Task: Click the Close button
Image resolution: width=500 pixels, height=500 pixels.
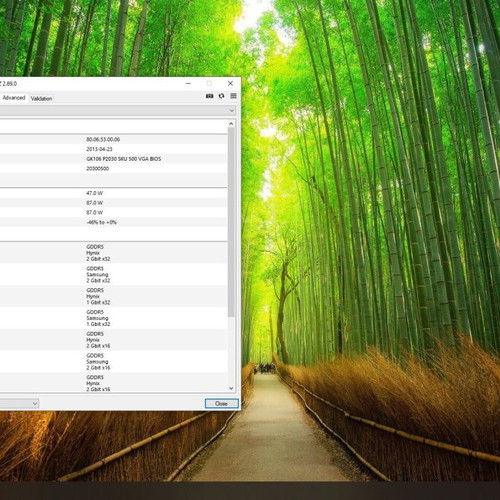Action: (222, 404)
